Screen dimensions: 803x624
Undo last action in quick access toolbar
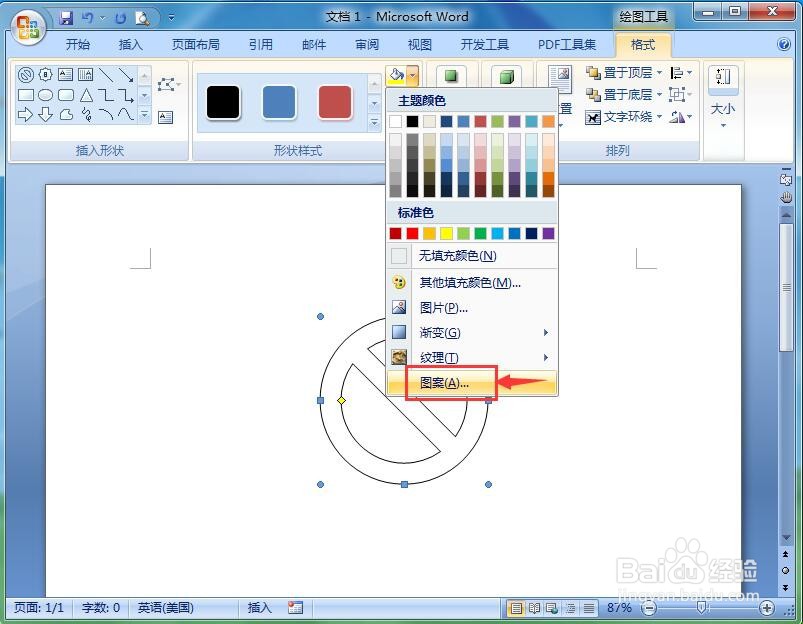(88, 18)
